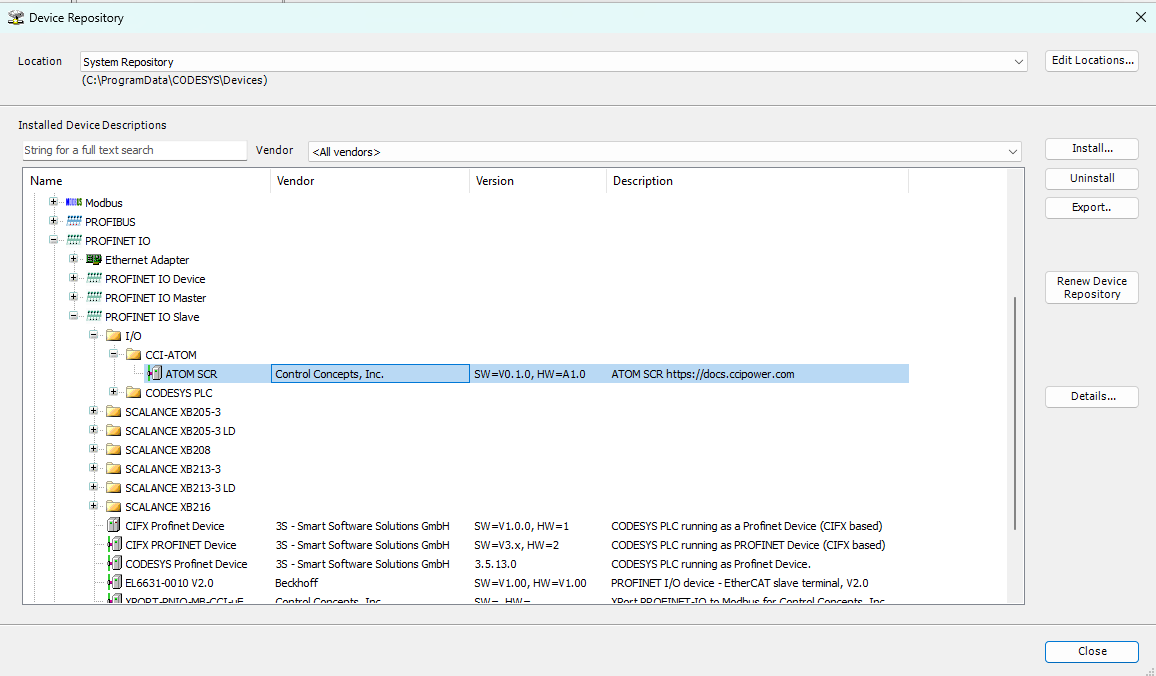The height and width of the screenshot is (676, 1156).
Task: Expand the Modbus tree node
Action: pyautogui.click(x=54, y=203)
